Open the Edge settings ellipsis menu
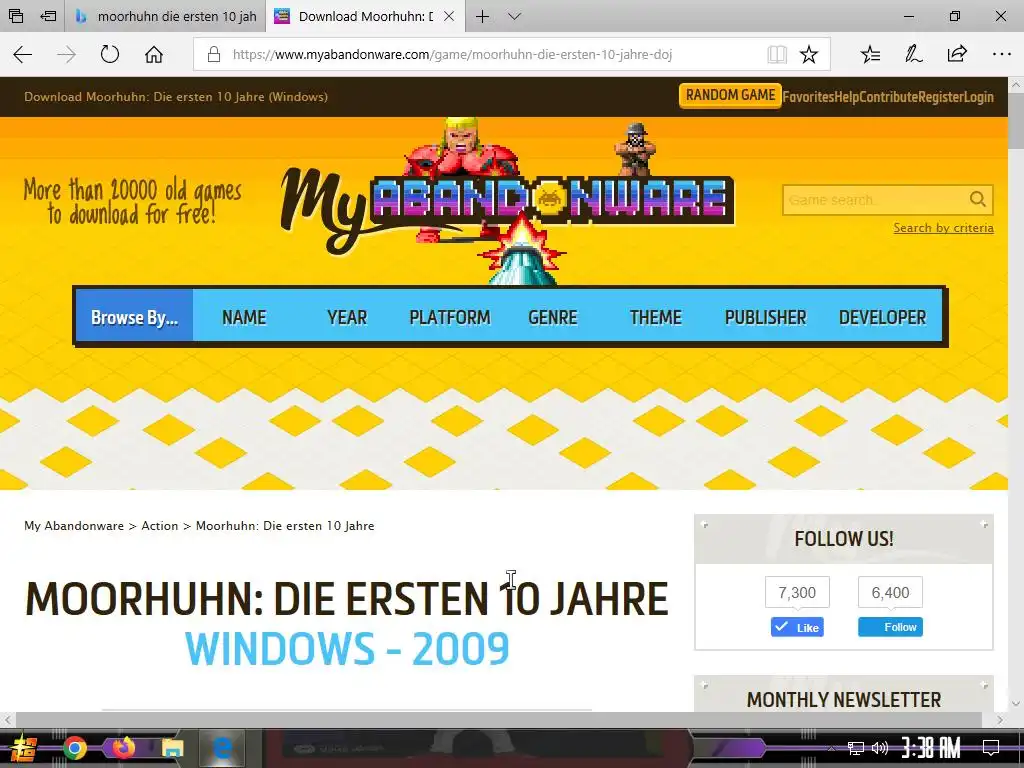This screenshot has height=768, width=1024. coord(1001,54)
